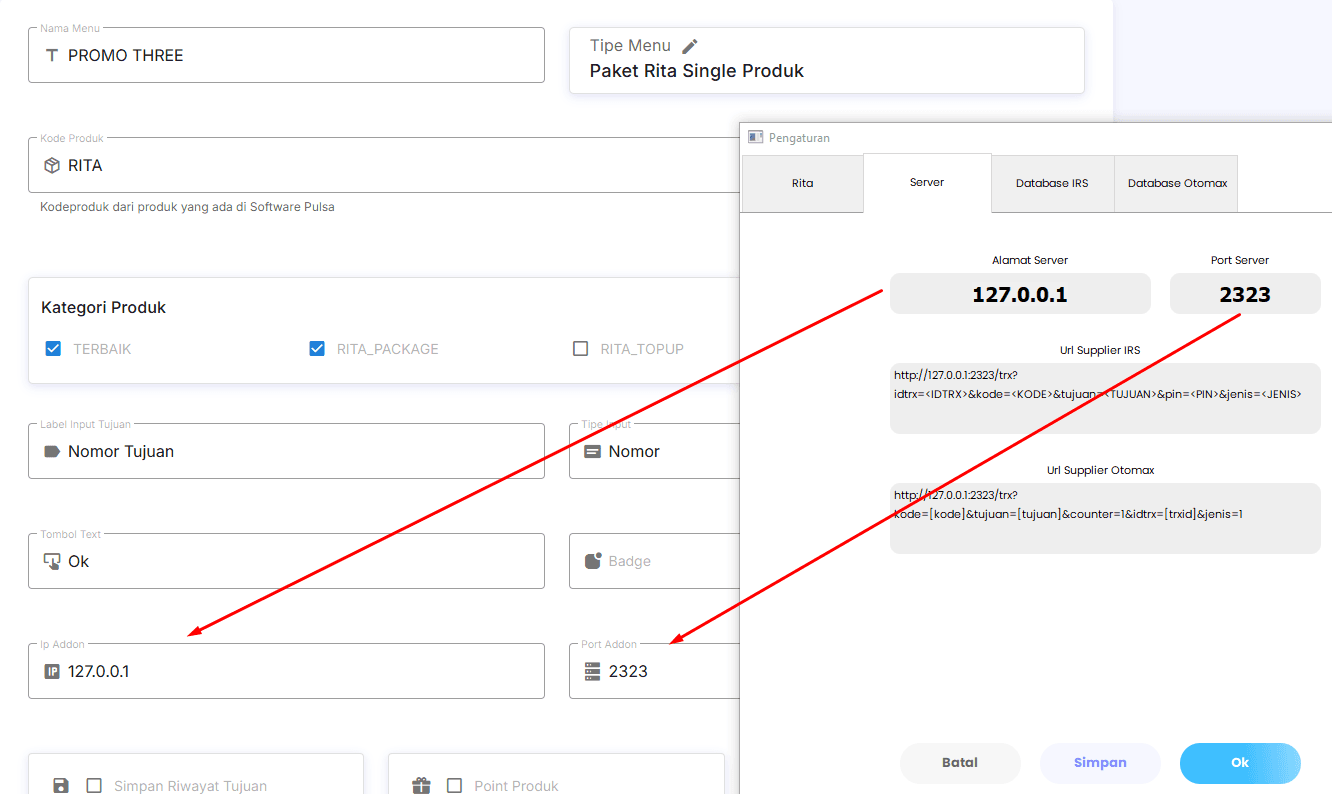Click the IP icon in Ip Addon field

point(52,672)
